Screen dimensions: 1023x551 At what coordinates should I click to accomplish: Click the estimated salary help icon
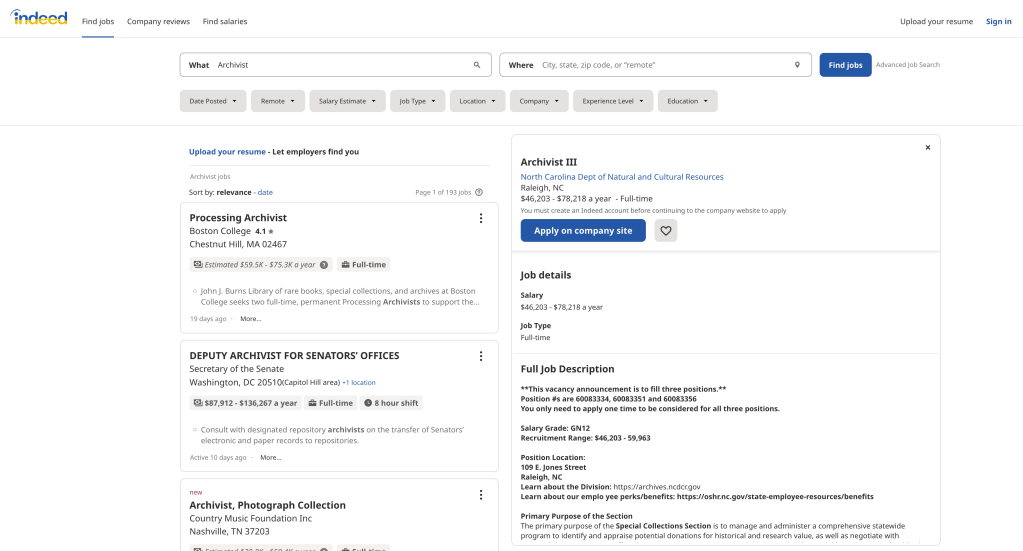pyautogui.click(x=324, y=265)
